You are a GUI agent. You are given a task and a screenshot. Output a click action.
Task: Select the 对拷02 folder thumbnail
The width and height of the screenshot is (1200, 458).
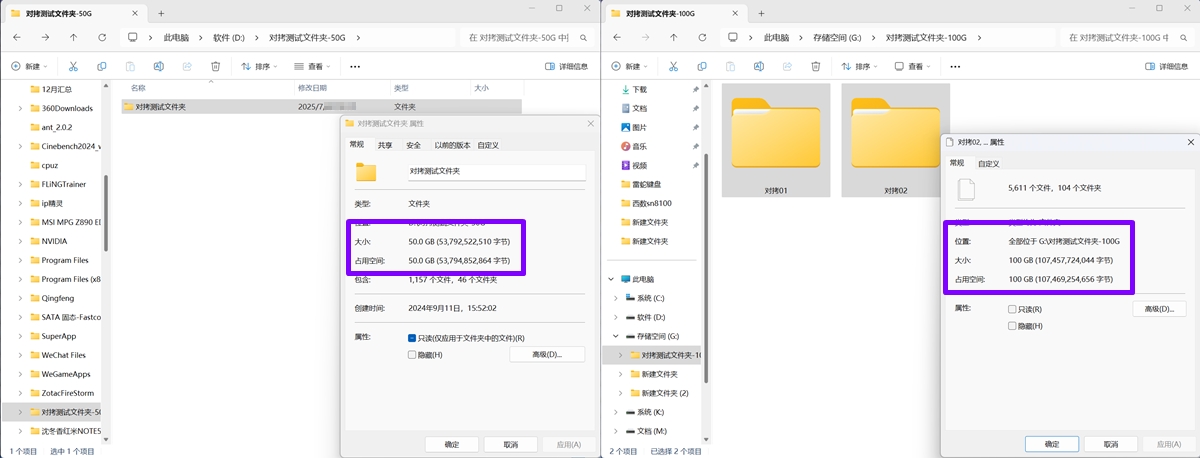[895, 140]
